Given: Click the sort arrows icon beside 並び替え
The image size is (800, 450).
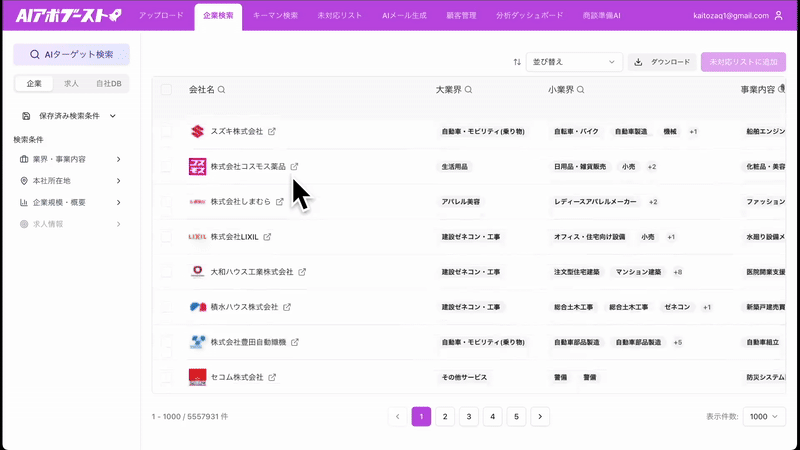Looking at the screenshot, I should click(517, 62).
